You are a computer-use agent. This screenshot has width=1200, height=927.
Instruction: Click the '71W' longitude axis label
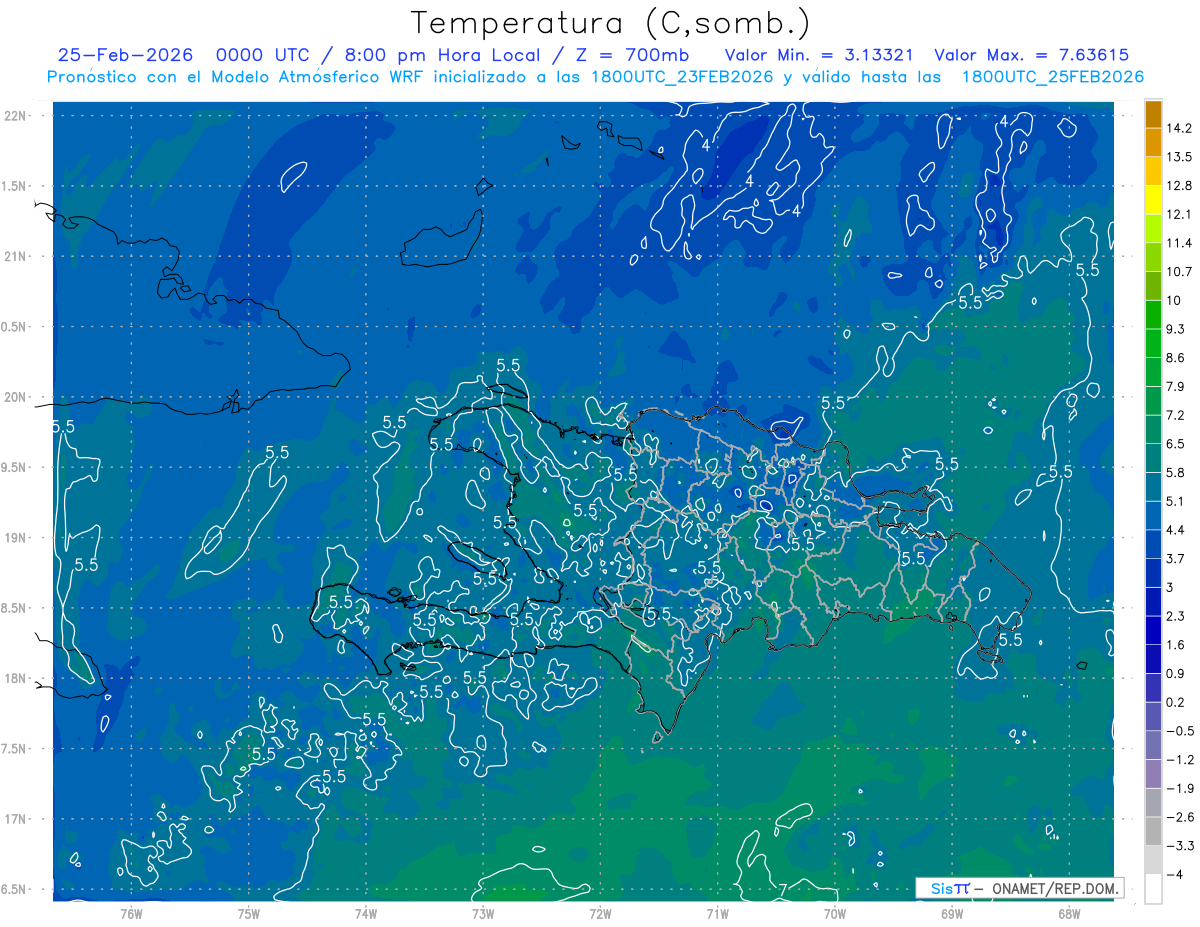click(717, 914)
